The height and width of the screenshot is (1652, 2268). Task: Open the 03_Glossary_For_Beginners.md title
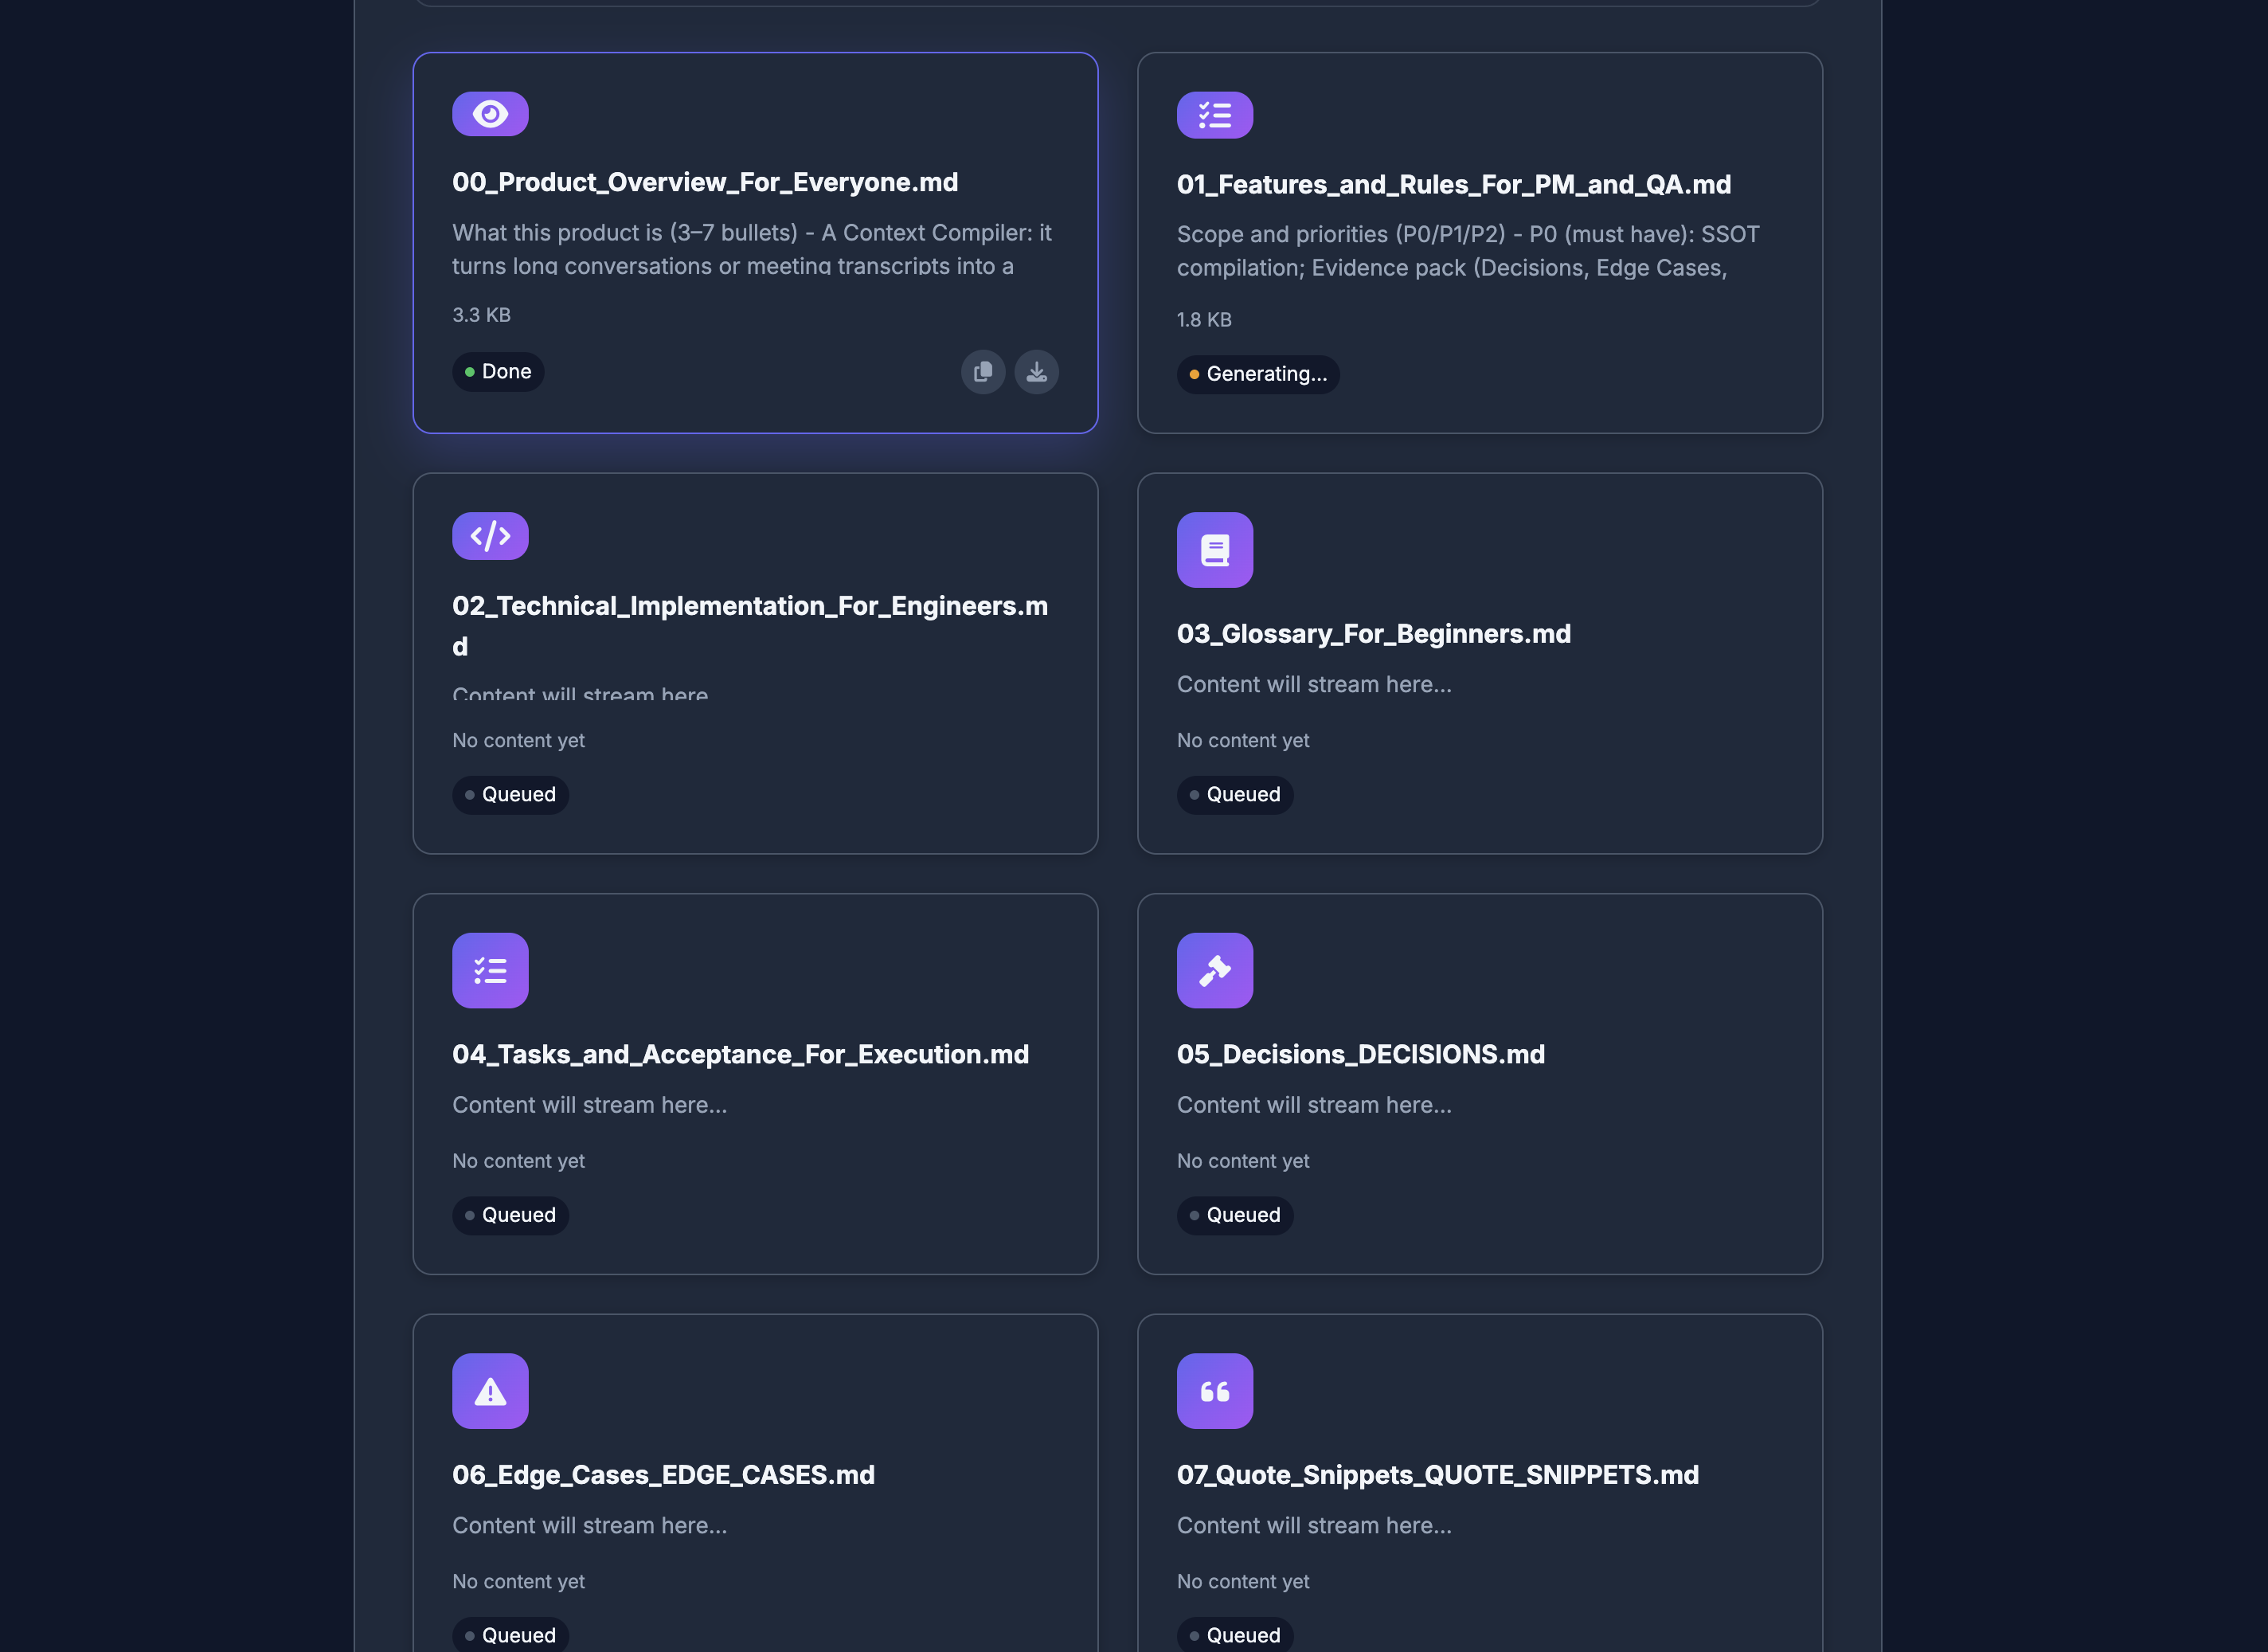click(1373, 634)
